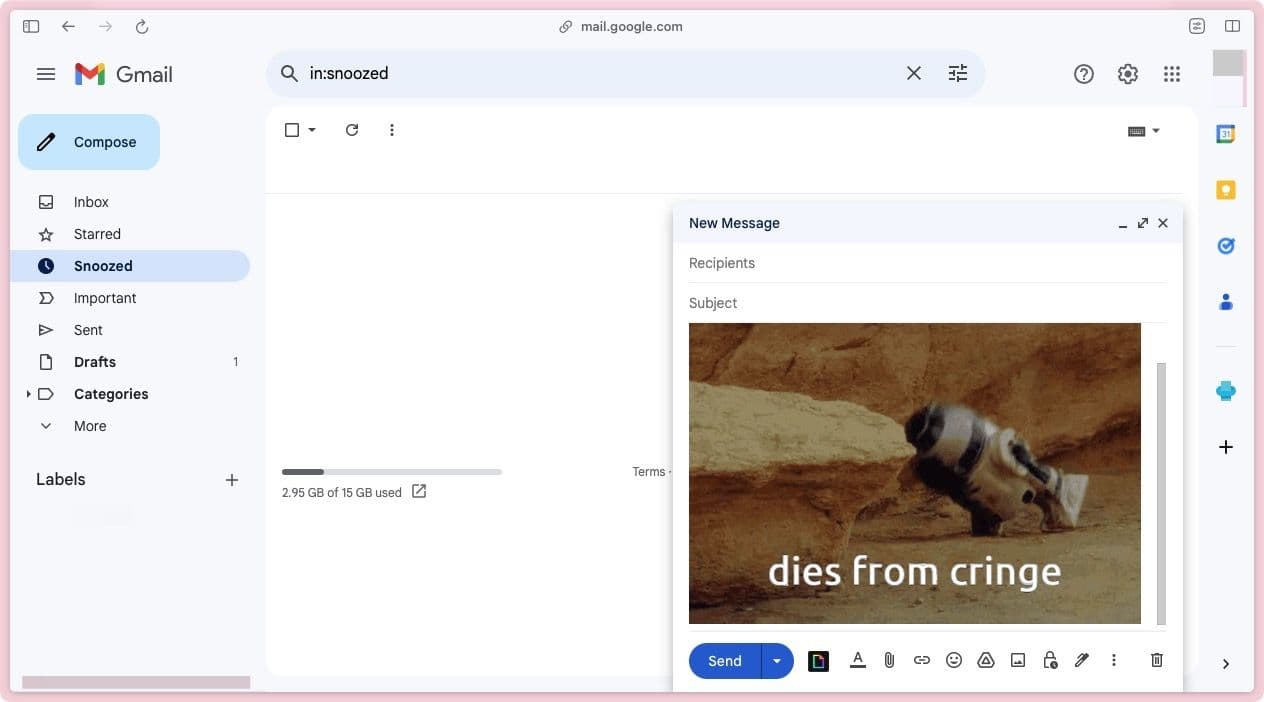Attach a file using the paperclip icon
Viewport: 1264px width, 702px height.
[x=889, y=660]
